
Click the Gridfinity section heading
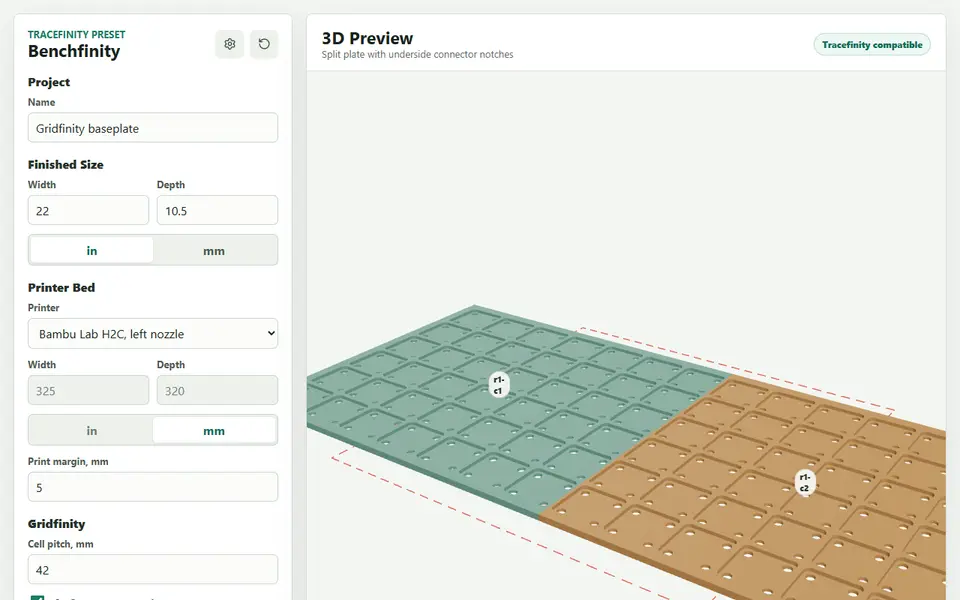[x=56, y=524]
